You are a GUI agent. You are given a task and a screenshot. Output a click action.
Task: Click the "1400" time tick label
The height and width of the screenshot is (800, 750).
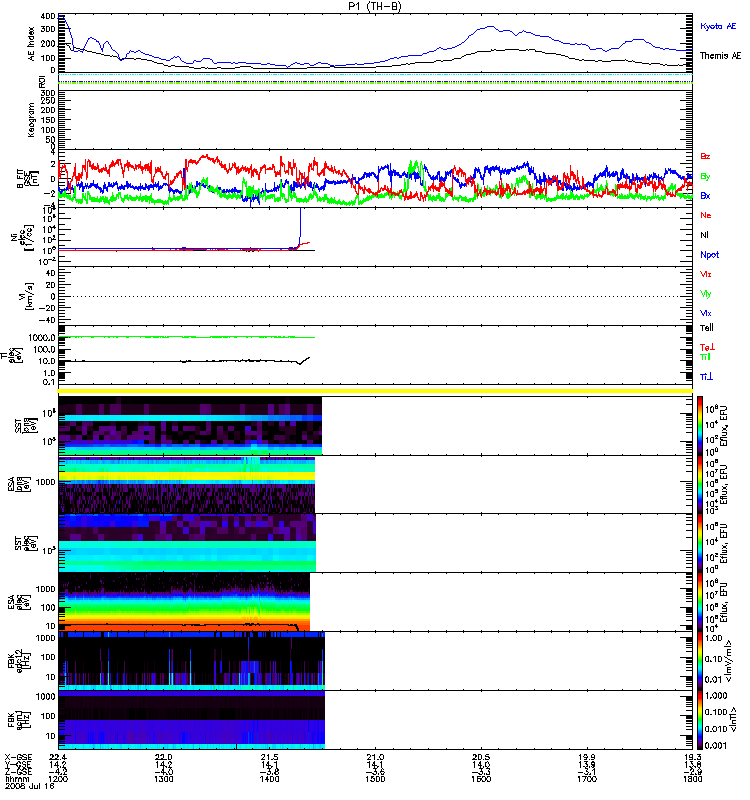tap(269, 779)
